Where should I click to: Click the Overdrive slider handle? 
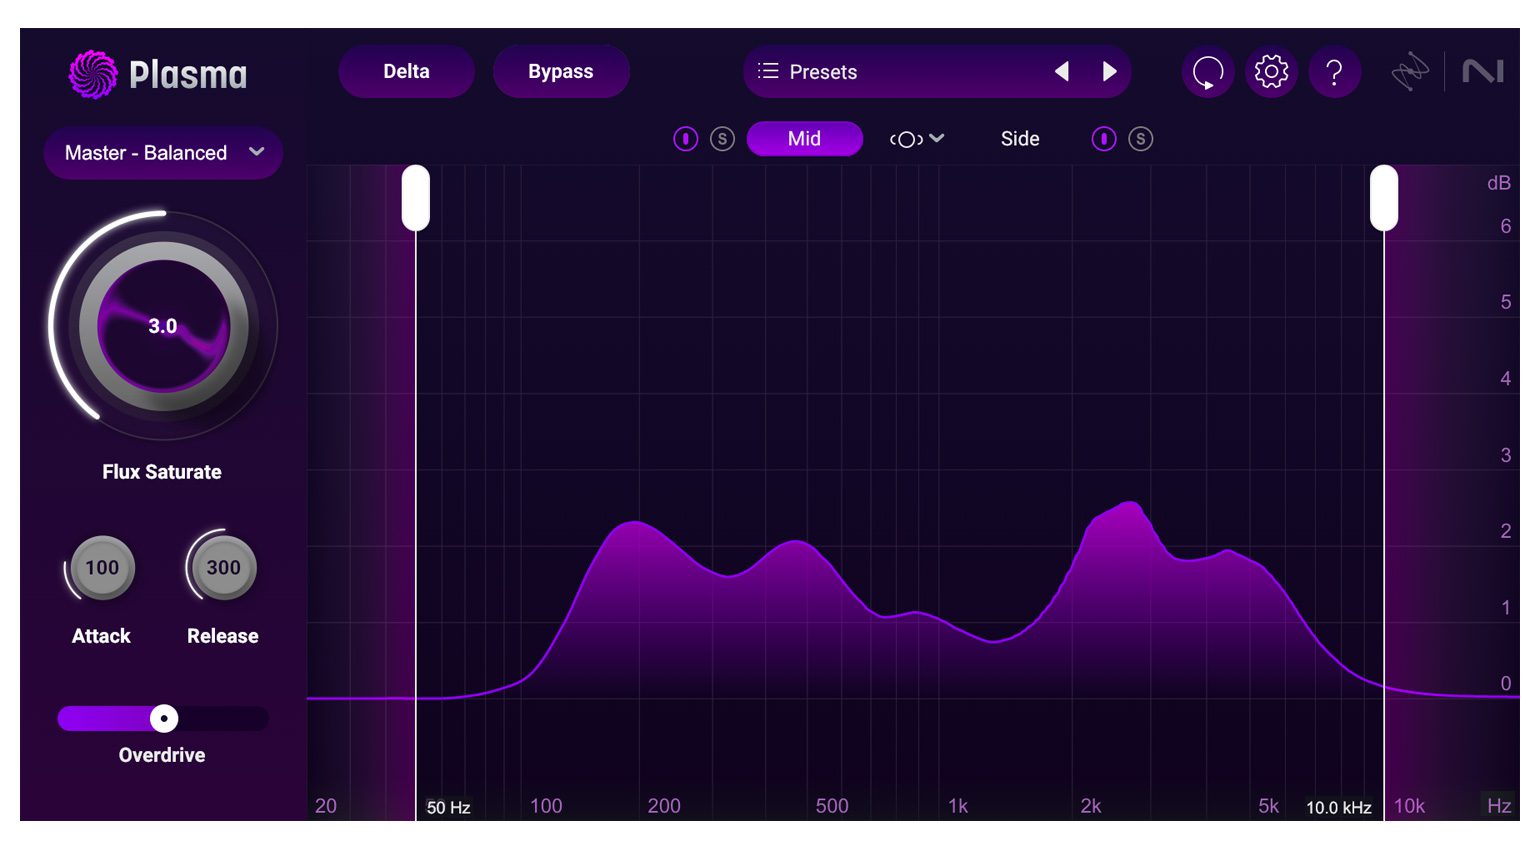point(164,718)
